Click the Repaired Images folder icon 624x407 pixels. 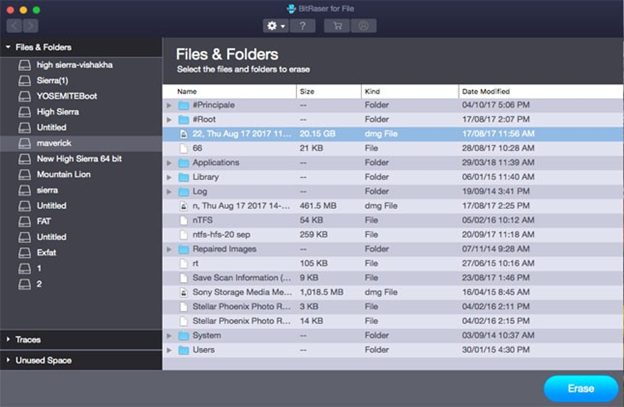pos(183,249)
